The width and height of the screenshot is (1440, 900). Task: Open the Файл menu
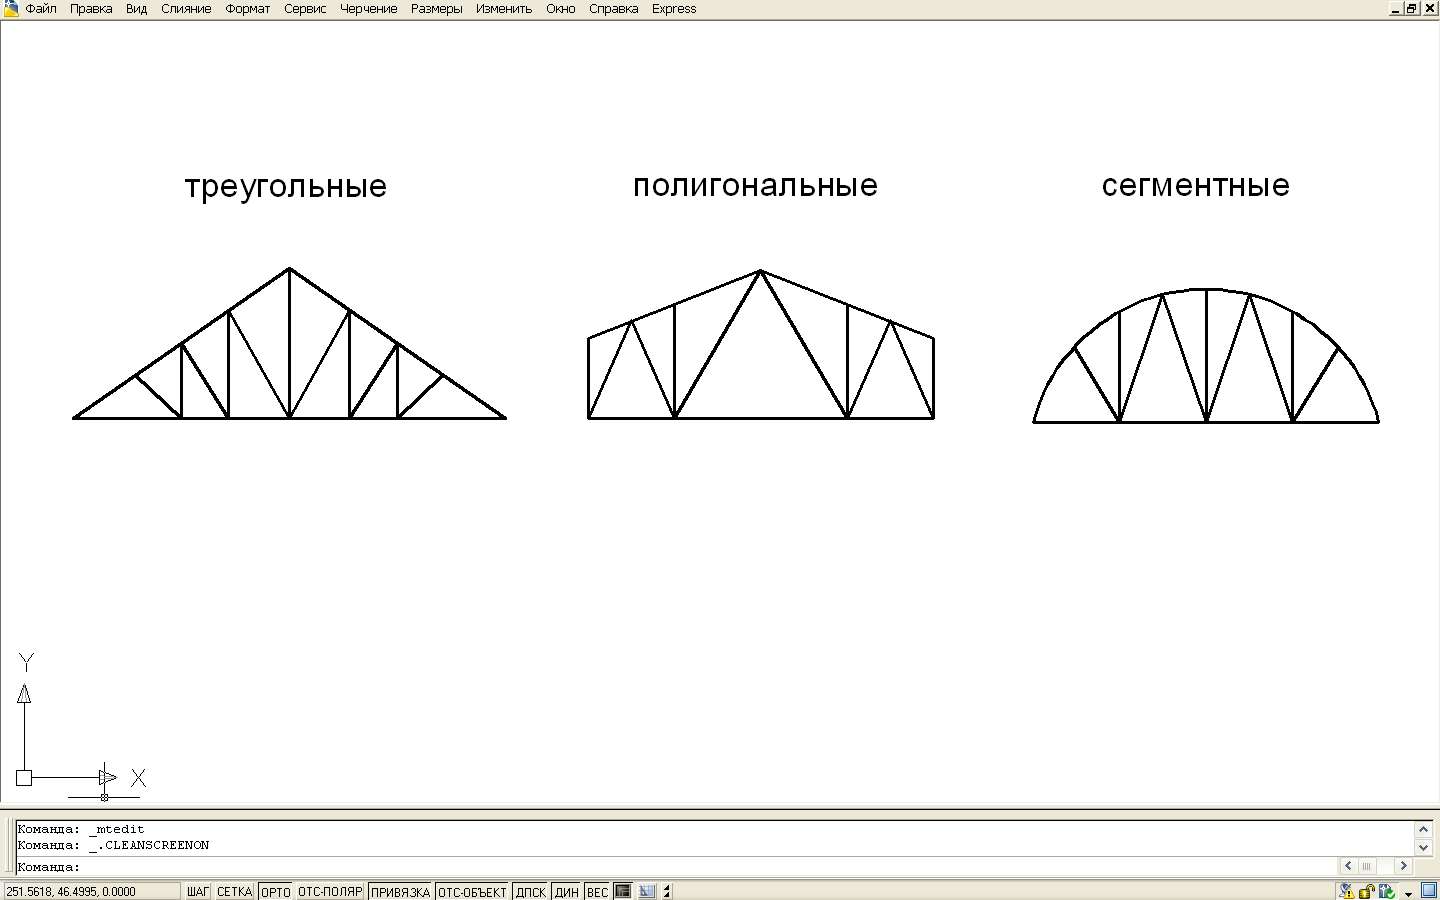pyautogui.click(x=41, y=9)
